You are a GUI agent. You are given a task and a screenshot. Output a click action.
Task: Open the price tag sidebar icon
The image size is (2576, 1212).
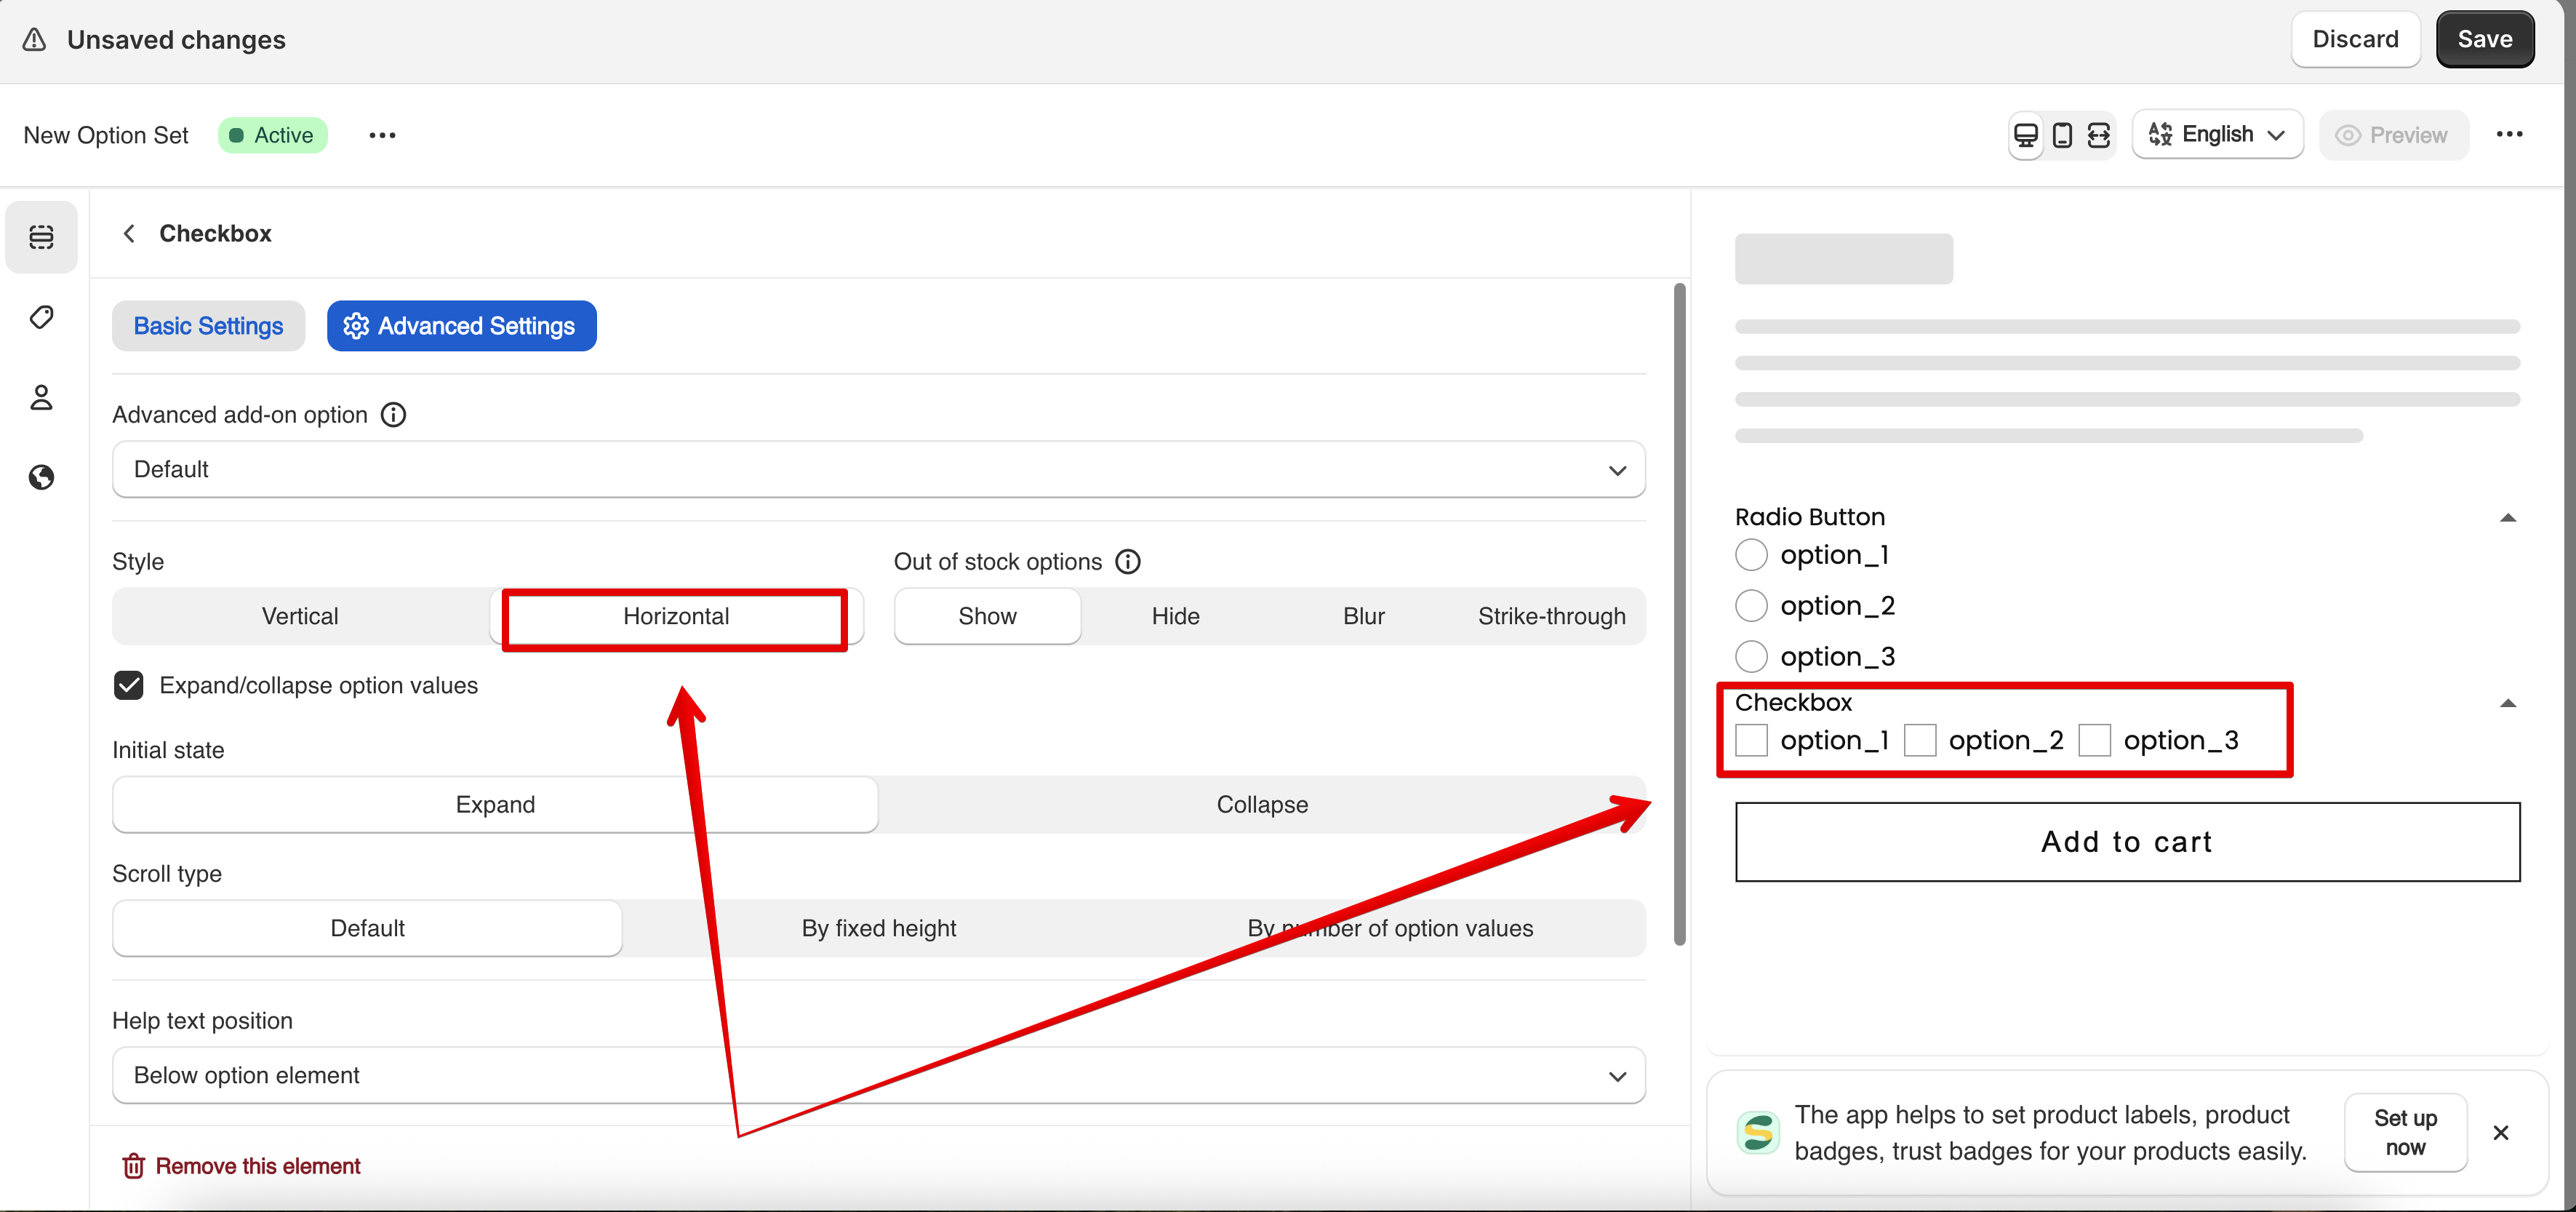click(41, 318)
